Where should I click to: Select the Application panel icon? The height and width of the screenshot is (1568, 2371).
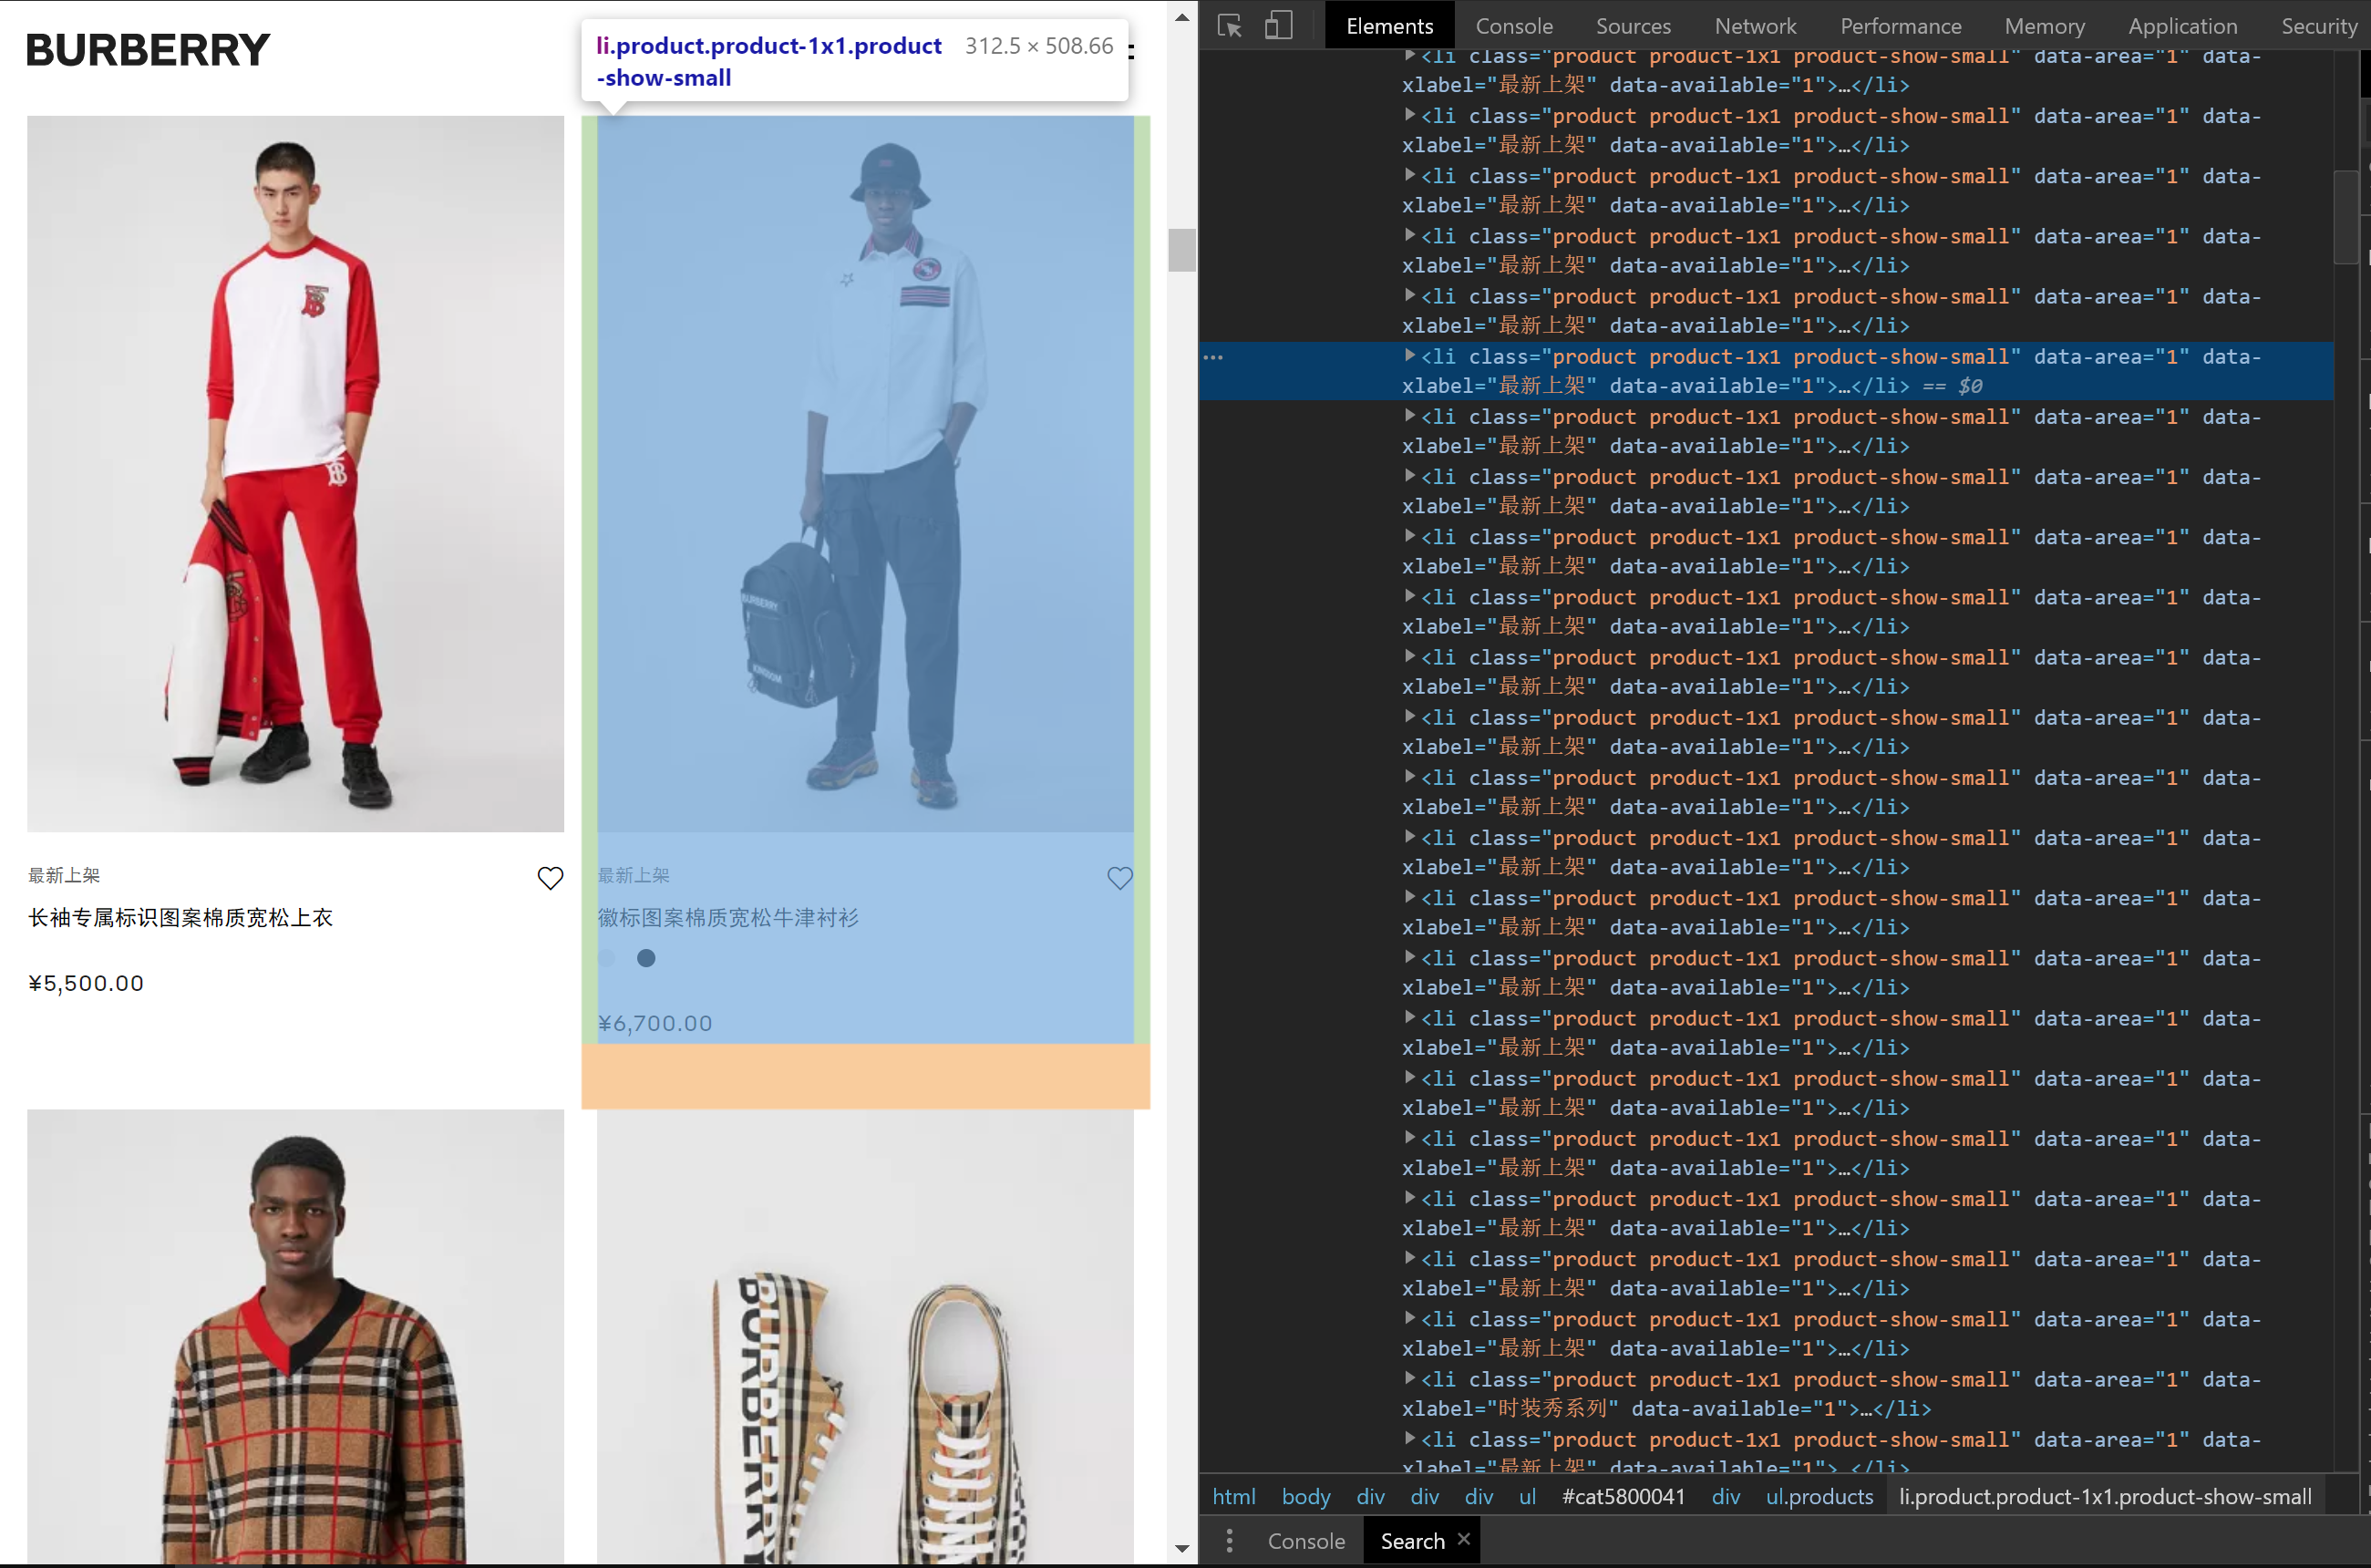[x=2180, y=25]
